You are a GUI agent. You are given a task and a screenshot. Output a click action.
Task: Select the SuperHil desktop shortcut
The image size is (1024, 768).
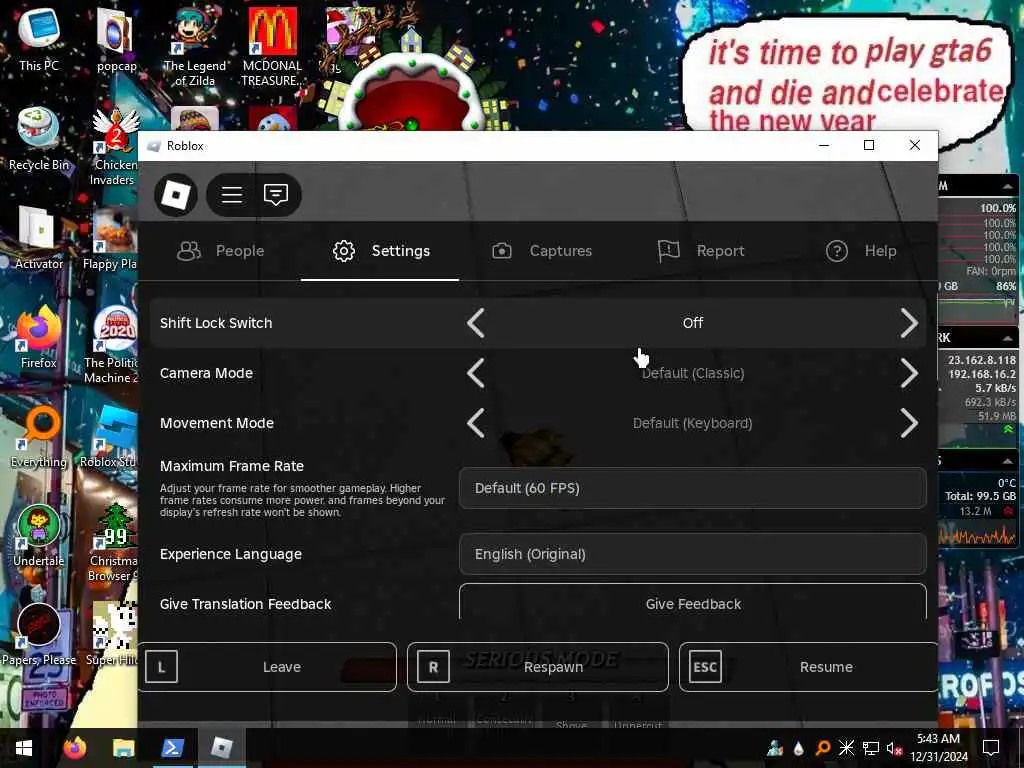point(112,635)
